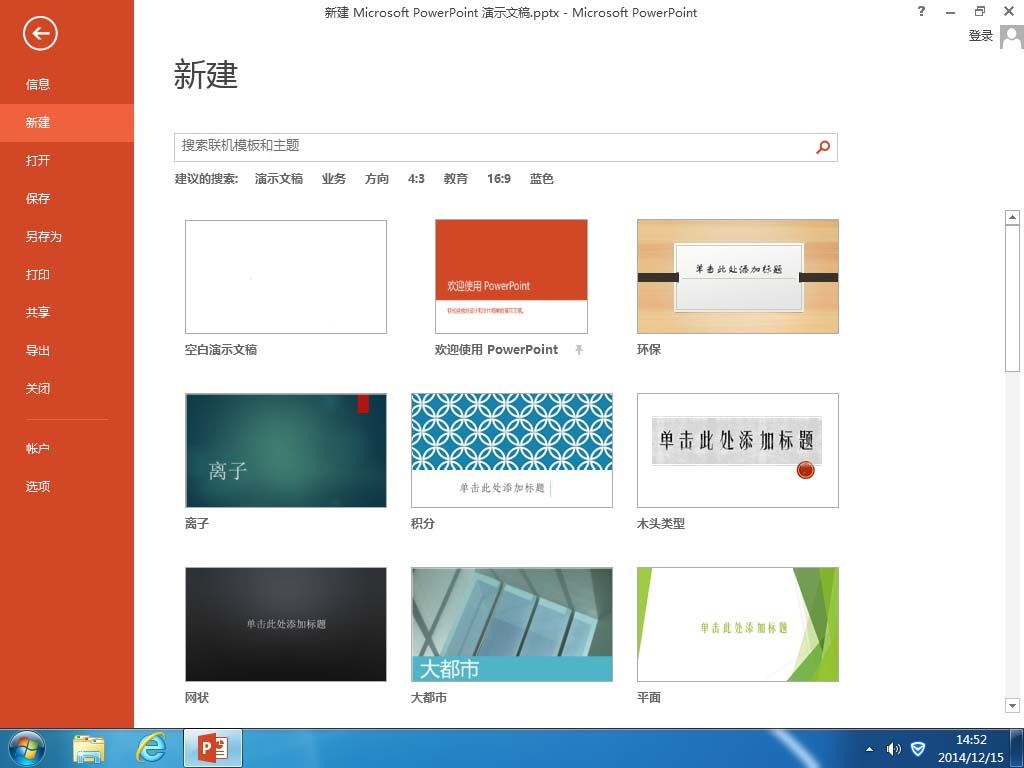Click the template list scroll up arrow
The height and width of the screenshot is (768, 1024).
(1012, 217)
